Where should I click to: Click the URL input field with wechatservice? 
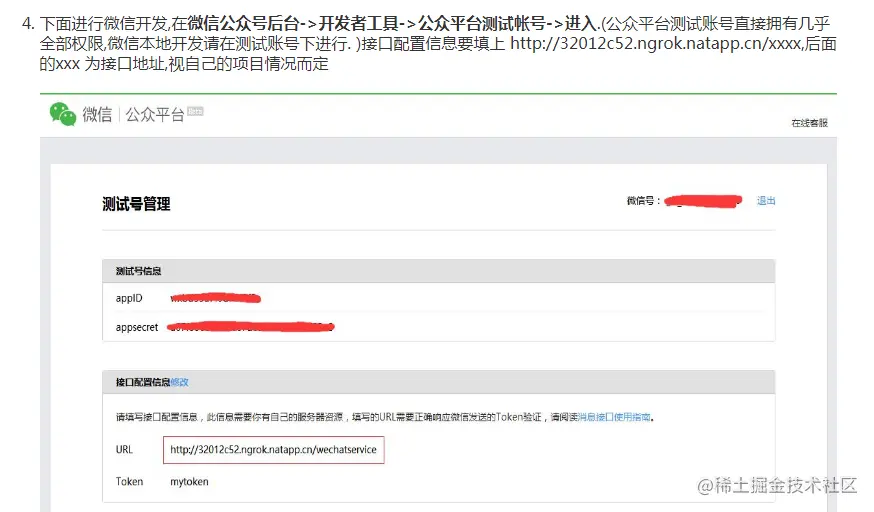[274, 450]
